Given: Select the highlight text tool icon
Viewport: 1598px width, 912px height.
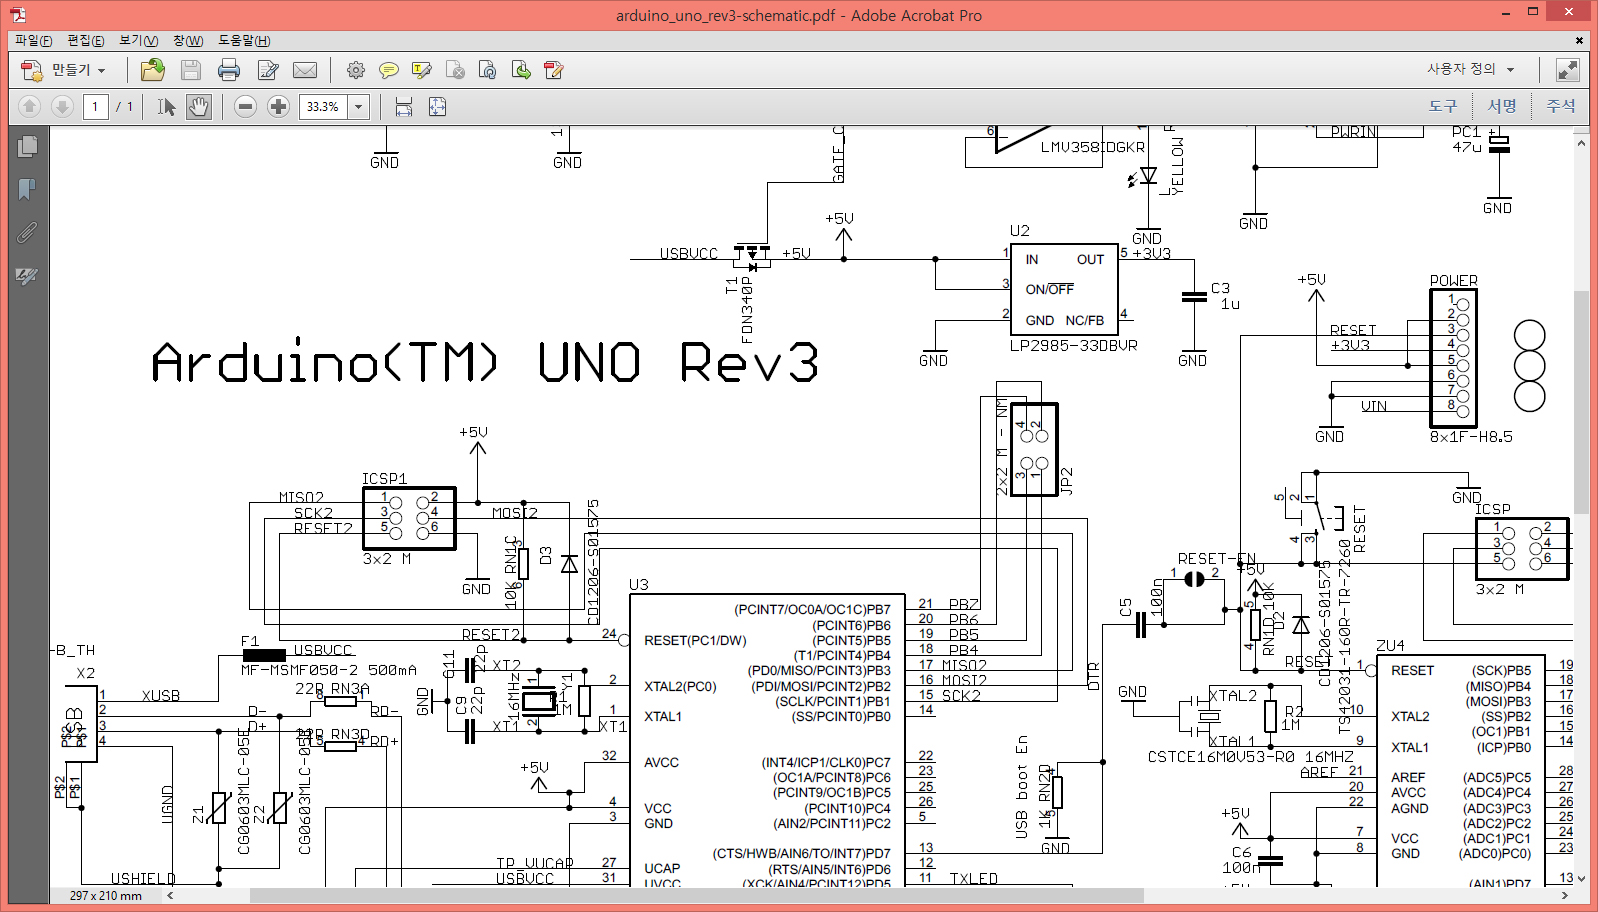Looking at the screenshot, I should (422, 70).
